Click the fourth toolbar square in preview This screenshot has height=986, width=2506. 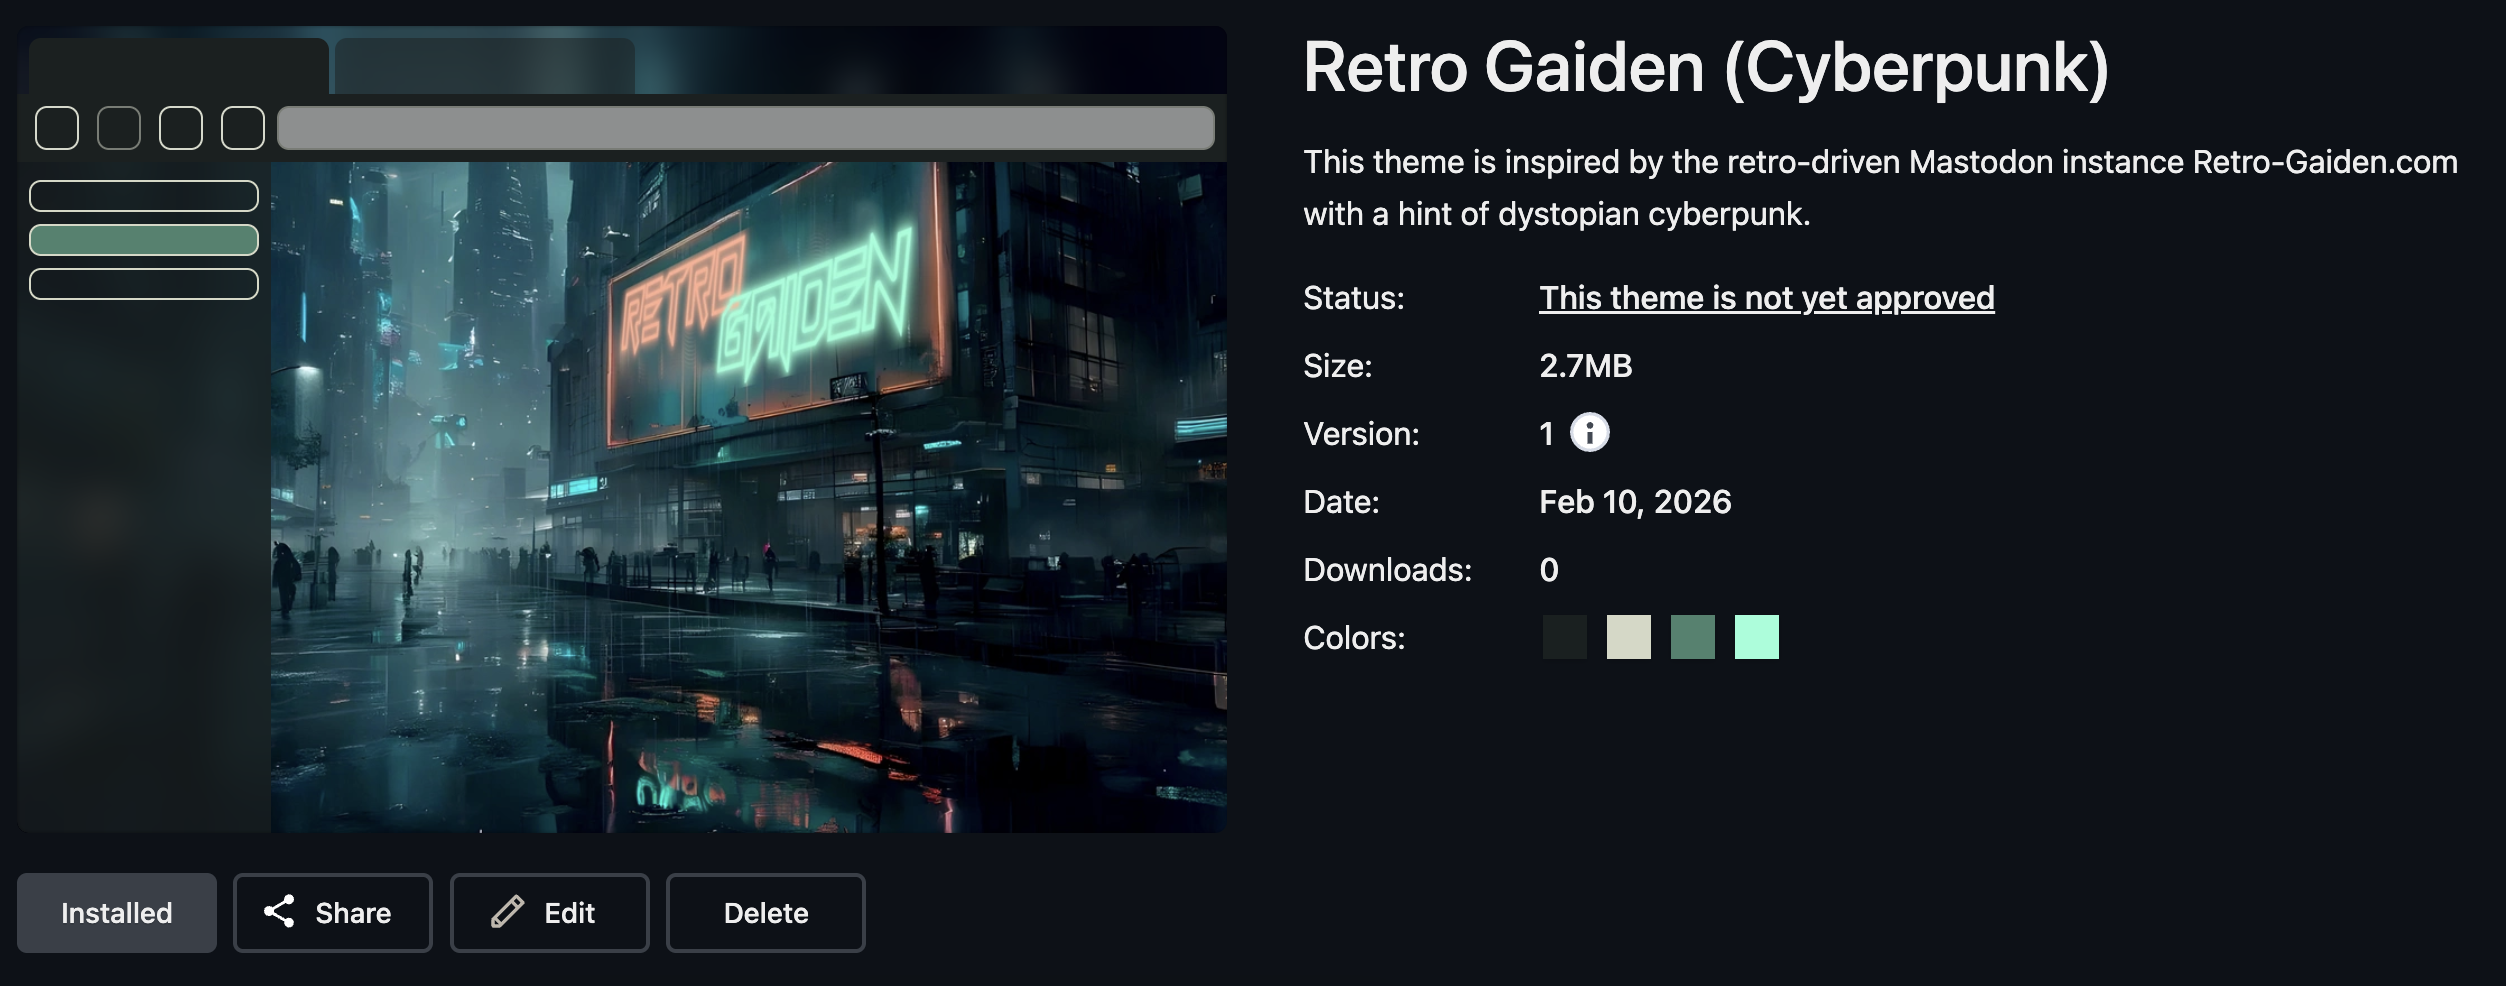(x=243, y=128)
